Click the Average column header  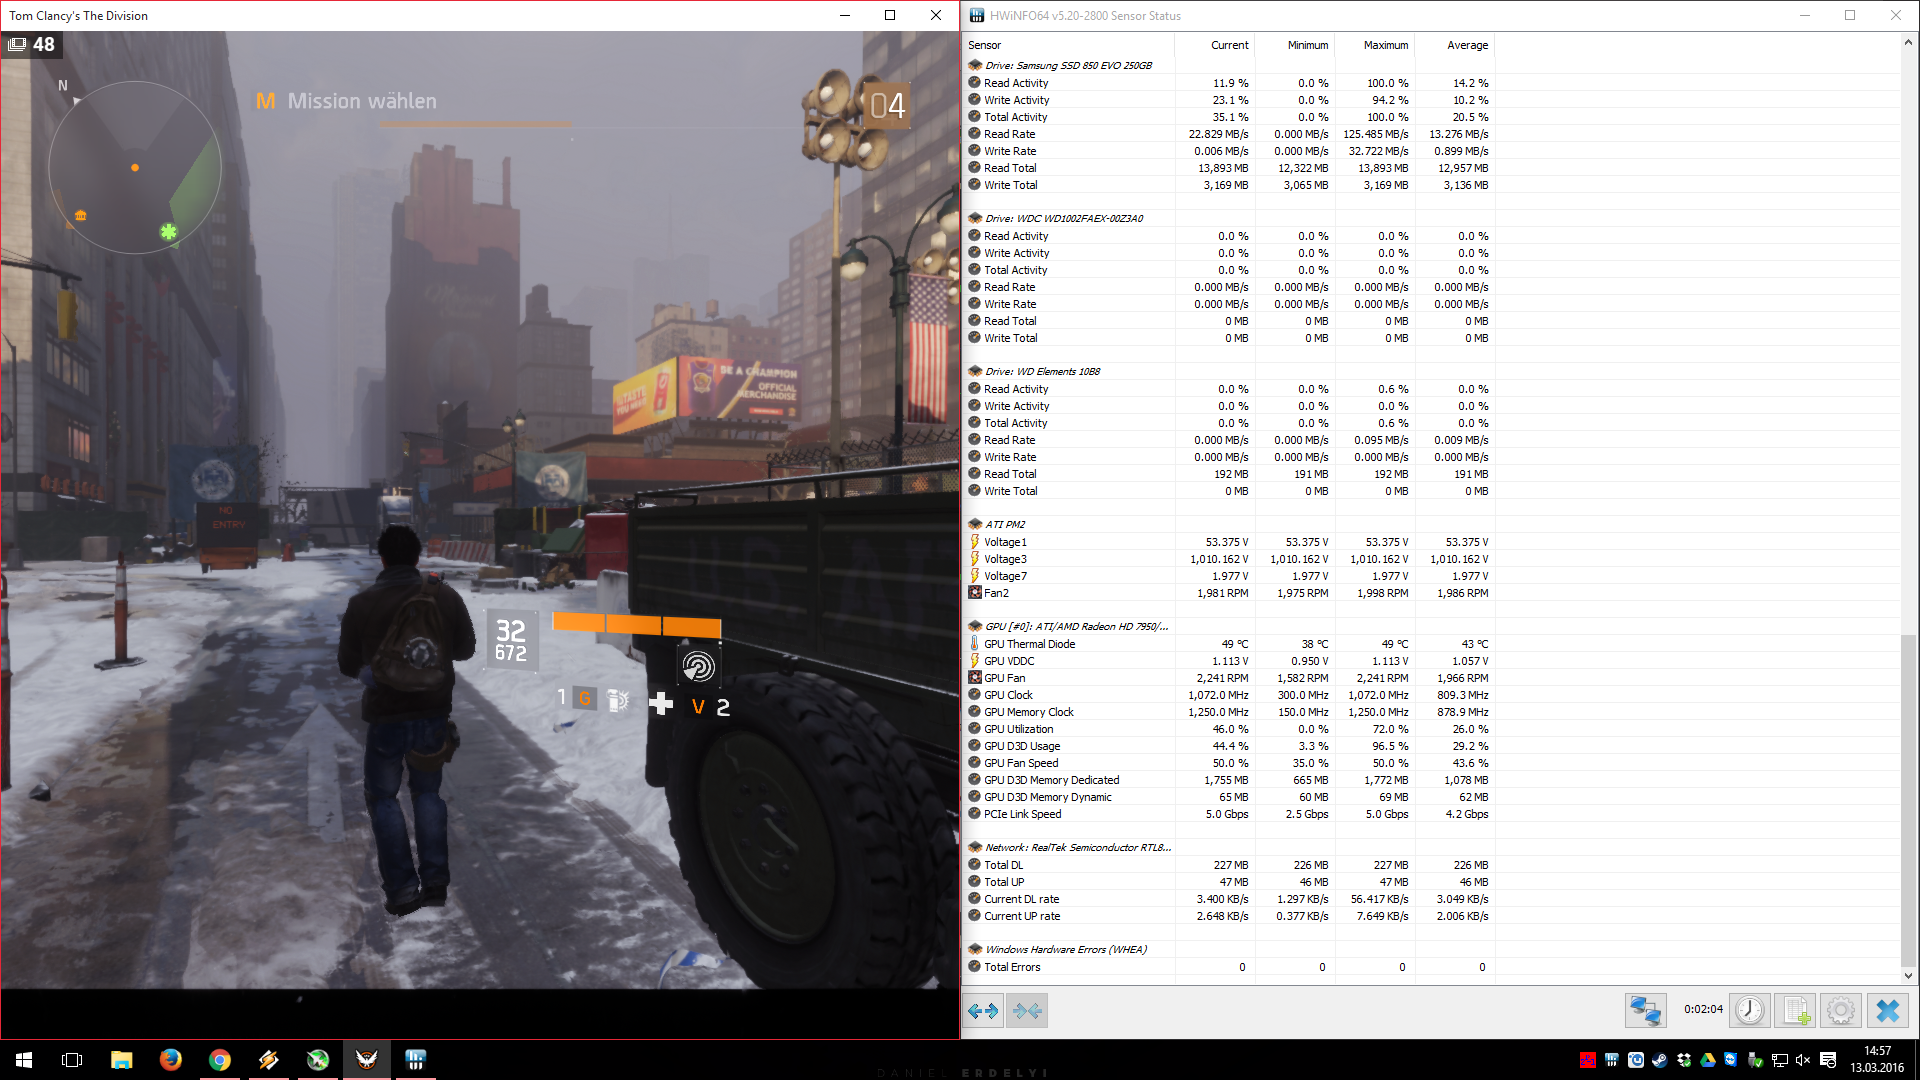coord(1467,45)
